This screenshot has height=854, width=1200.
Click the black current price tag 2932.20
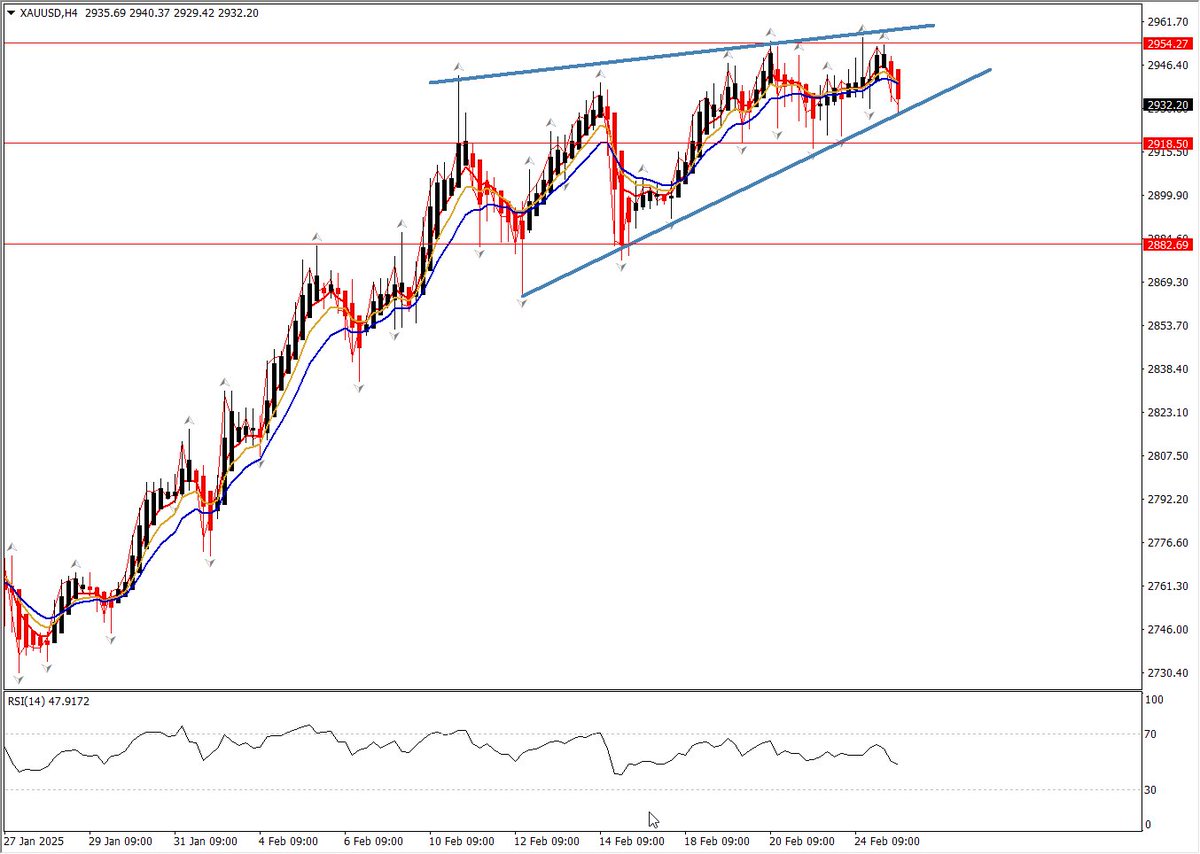tap(1169, 104)
